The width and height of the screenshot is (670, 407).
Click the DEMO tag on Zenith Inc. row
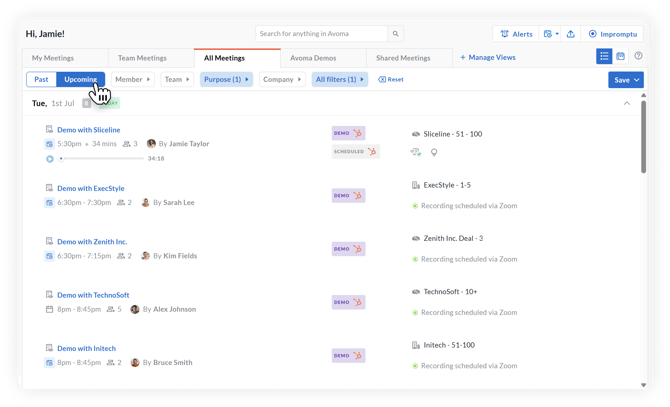(348, 249)
